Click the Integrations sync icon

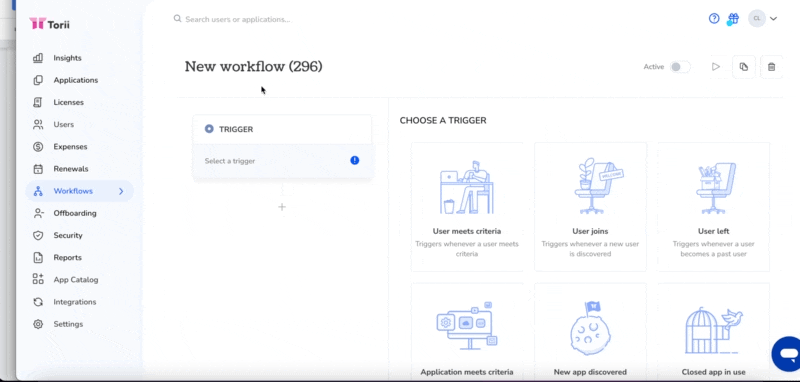pyautogui.click(x=38, y=302)
